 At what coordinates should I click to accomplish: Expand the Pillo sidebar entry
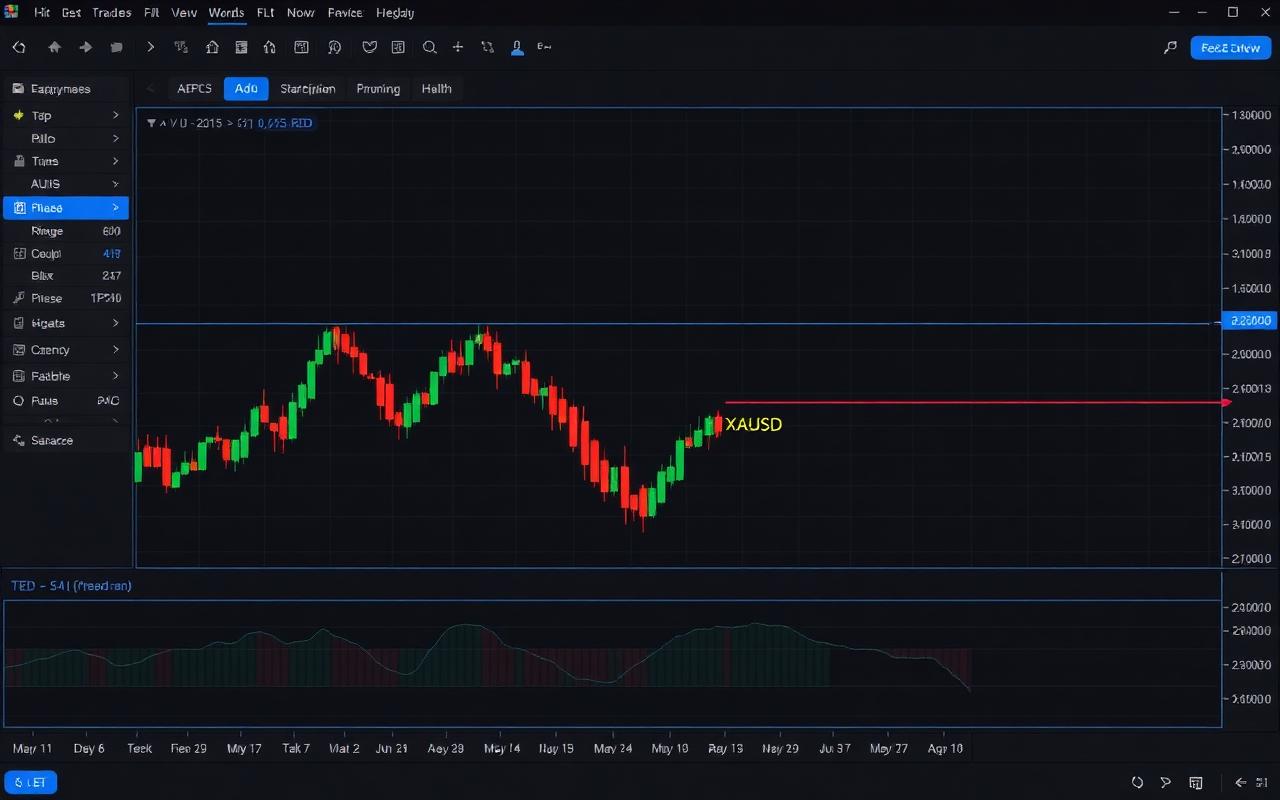point(116,139)
